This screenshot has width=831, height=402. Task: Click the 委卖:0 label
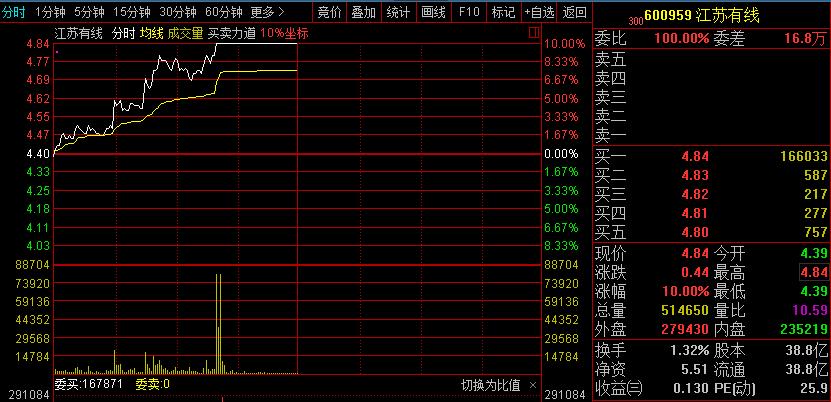pos(153,384)
